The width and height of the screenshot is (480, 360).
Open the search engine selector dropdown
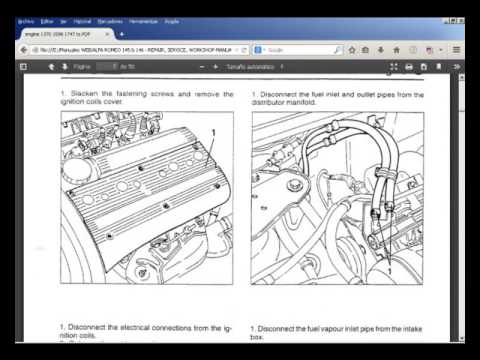260,50
